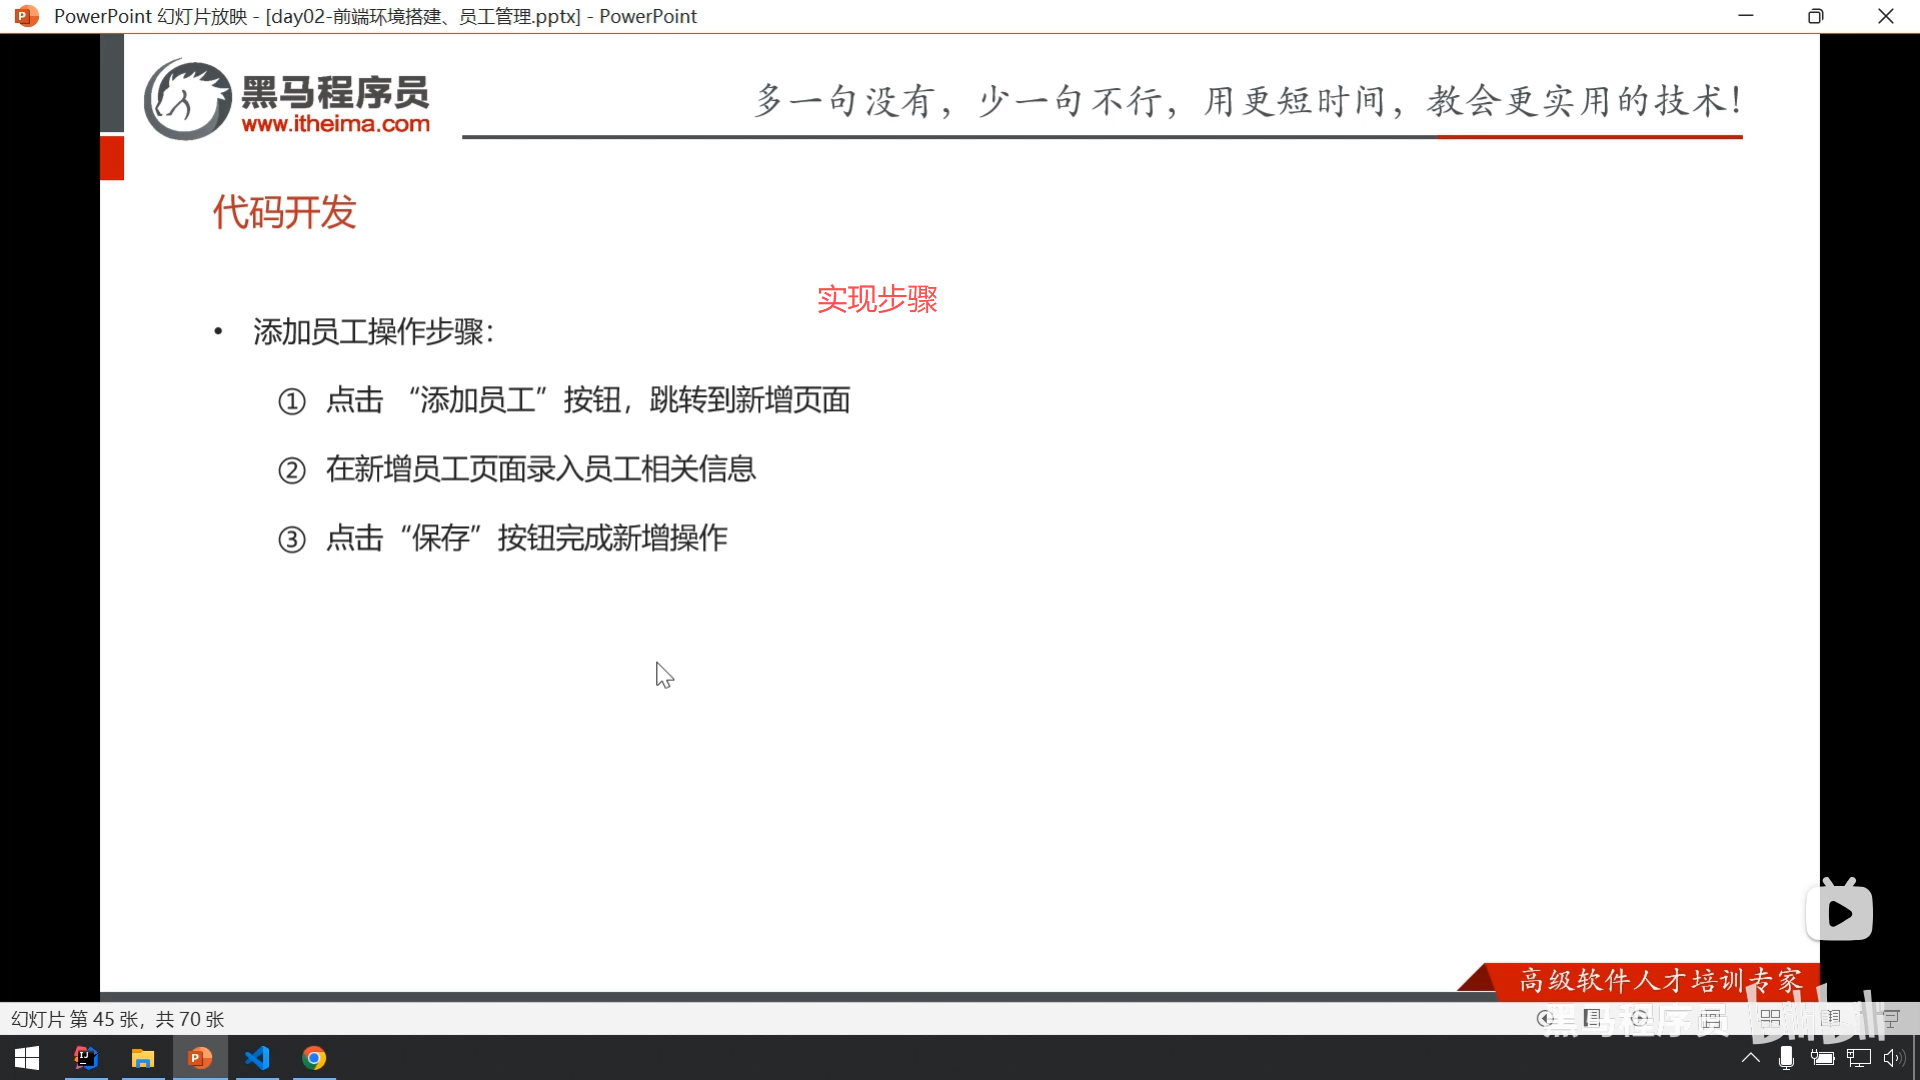Open Google Chrome from the taskbar
Image resolution: width=1920 pixels, height=1080 pixels.
(x=314, y=1058)
